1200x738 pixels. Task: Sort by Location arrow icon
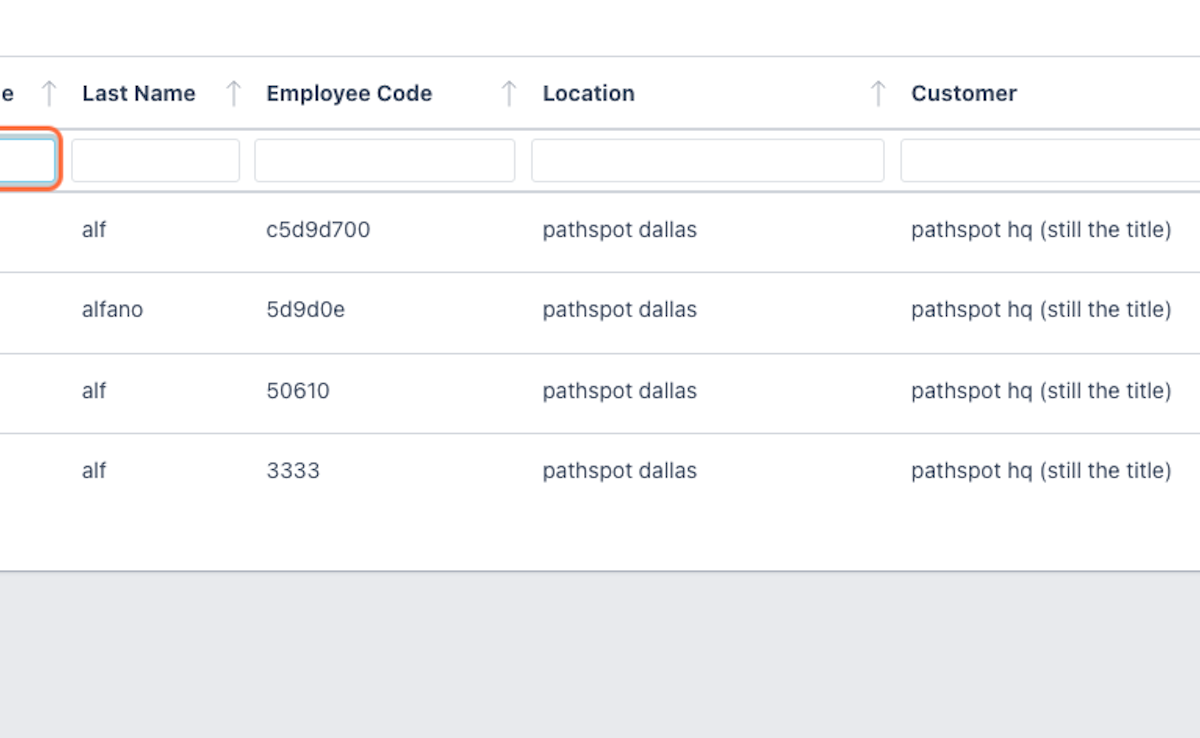878,94
